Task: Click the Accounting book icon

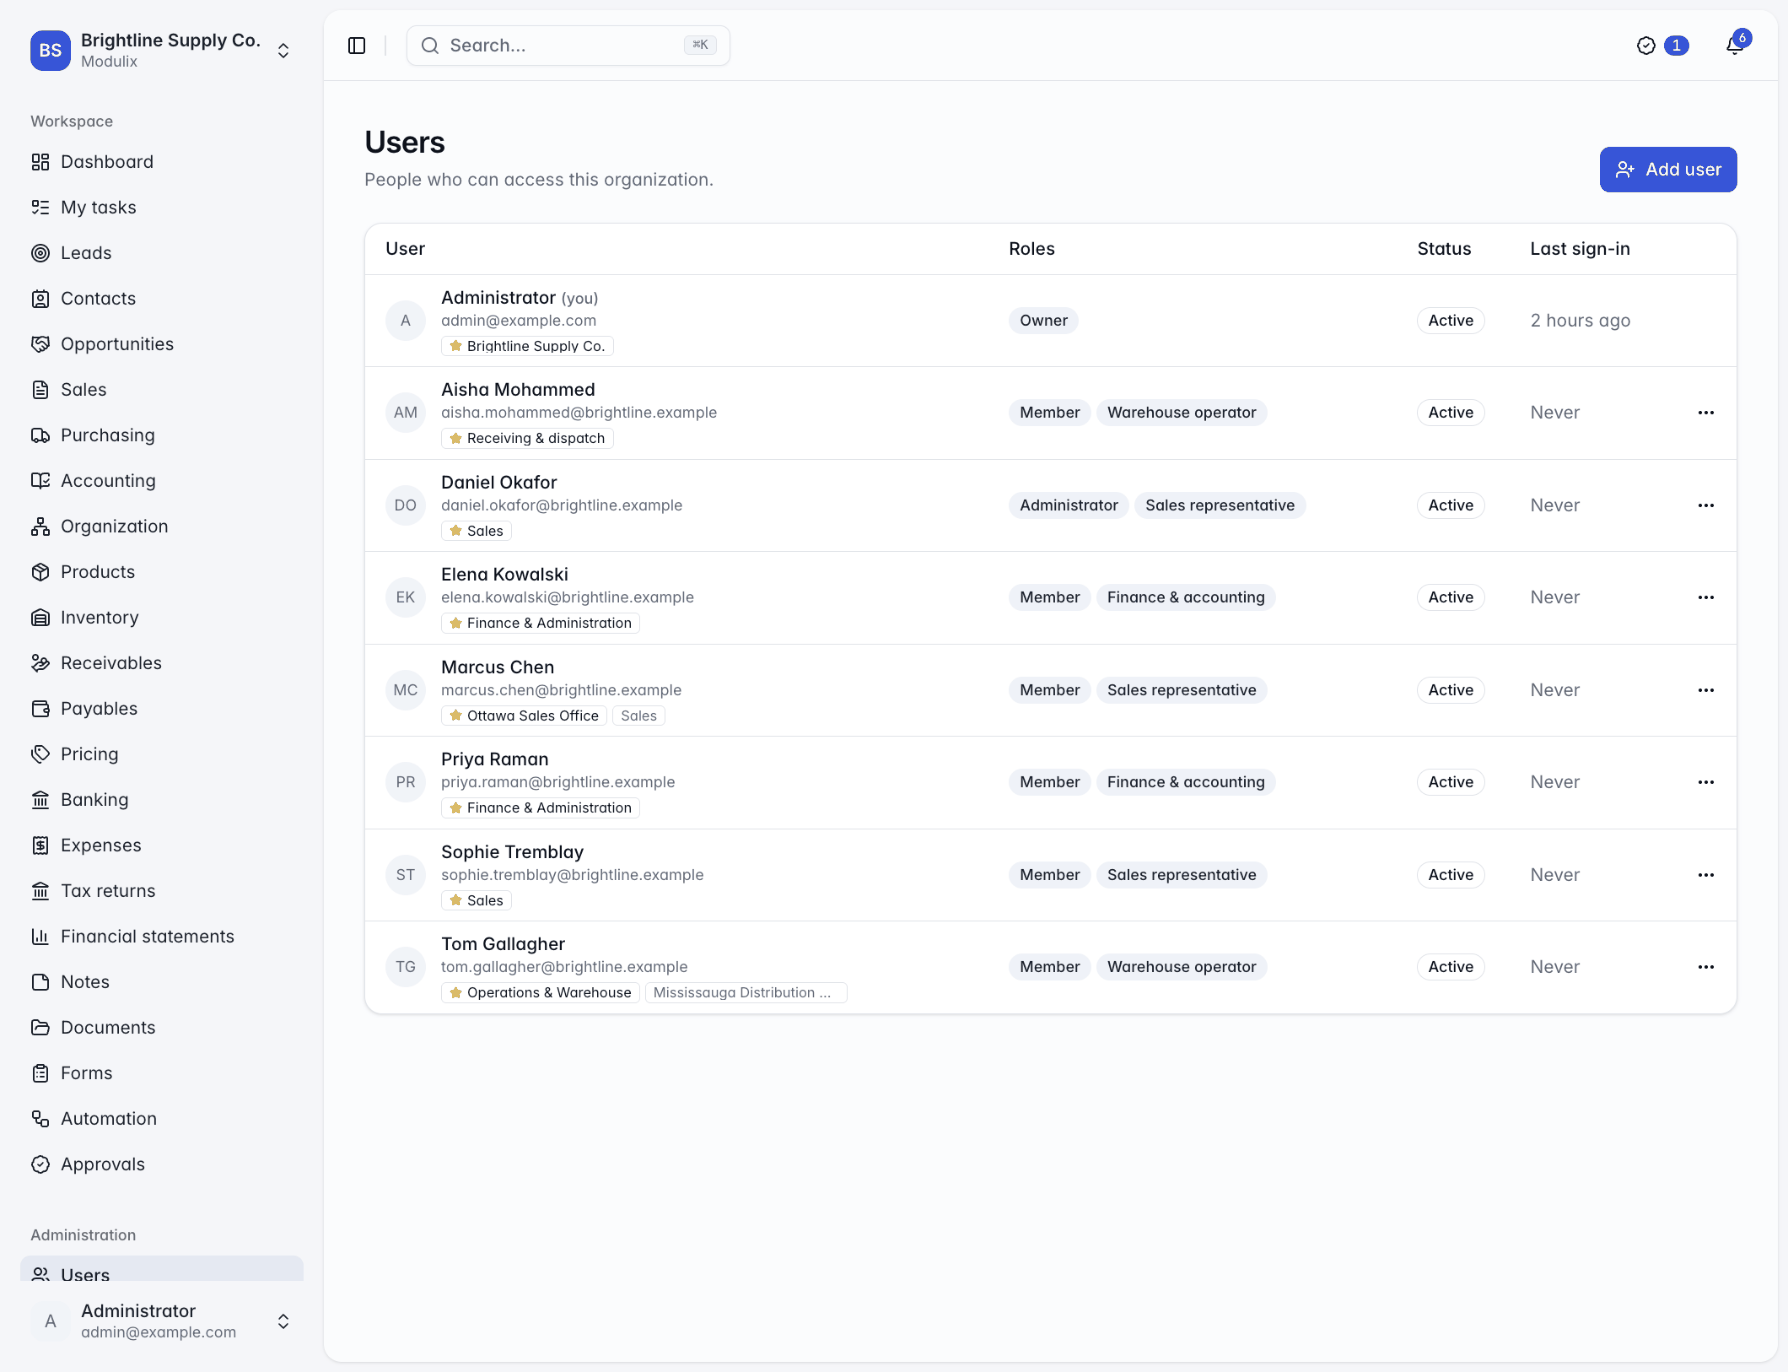Action: 40,480
